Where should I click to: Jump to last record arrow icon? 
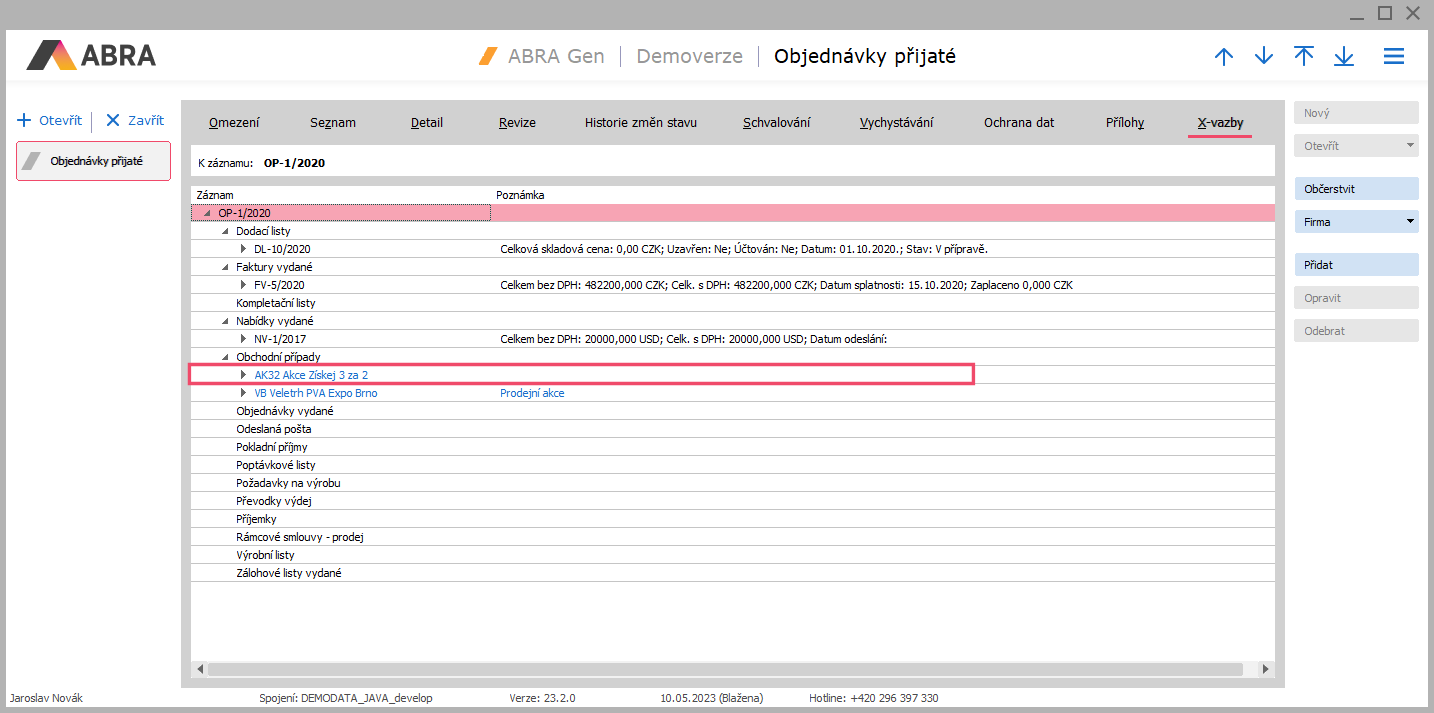pyautogui.click(x=1343, y=57)
